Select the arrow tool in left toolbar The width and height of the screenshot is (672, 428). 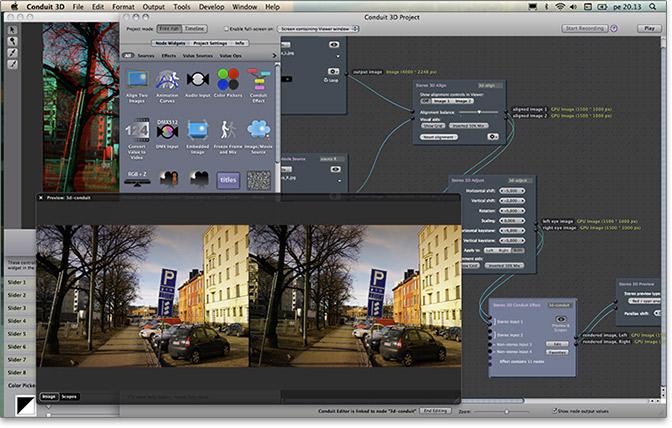pos(12,30)
